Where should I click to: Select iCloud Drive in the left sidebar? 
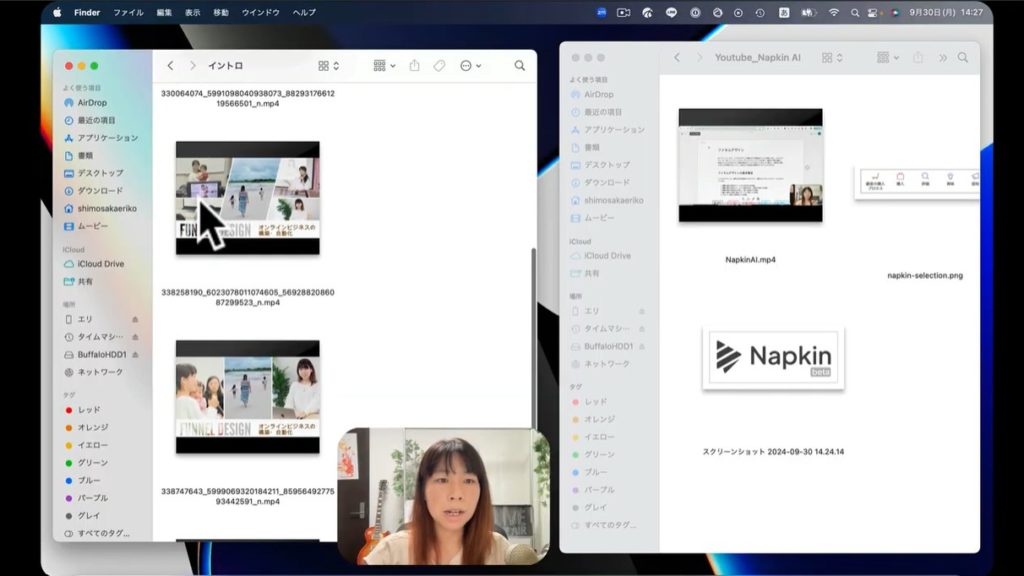click(100, 264)
